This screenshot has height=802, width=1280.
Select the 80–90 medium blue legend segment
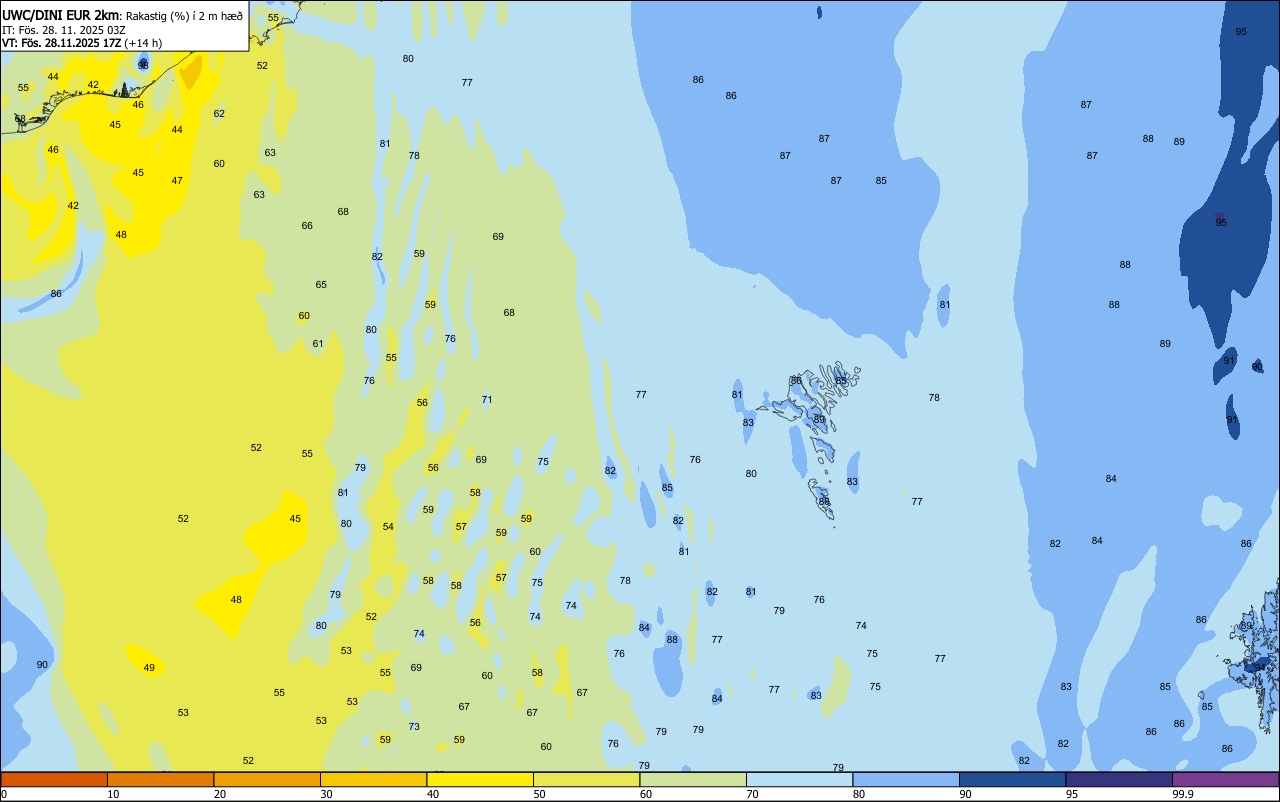(x=906, y=779)
